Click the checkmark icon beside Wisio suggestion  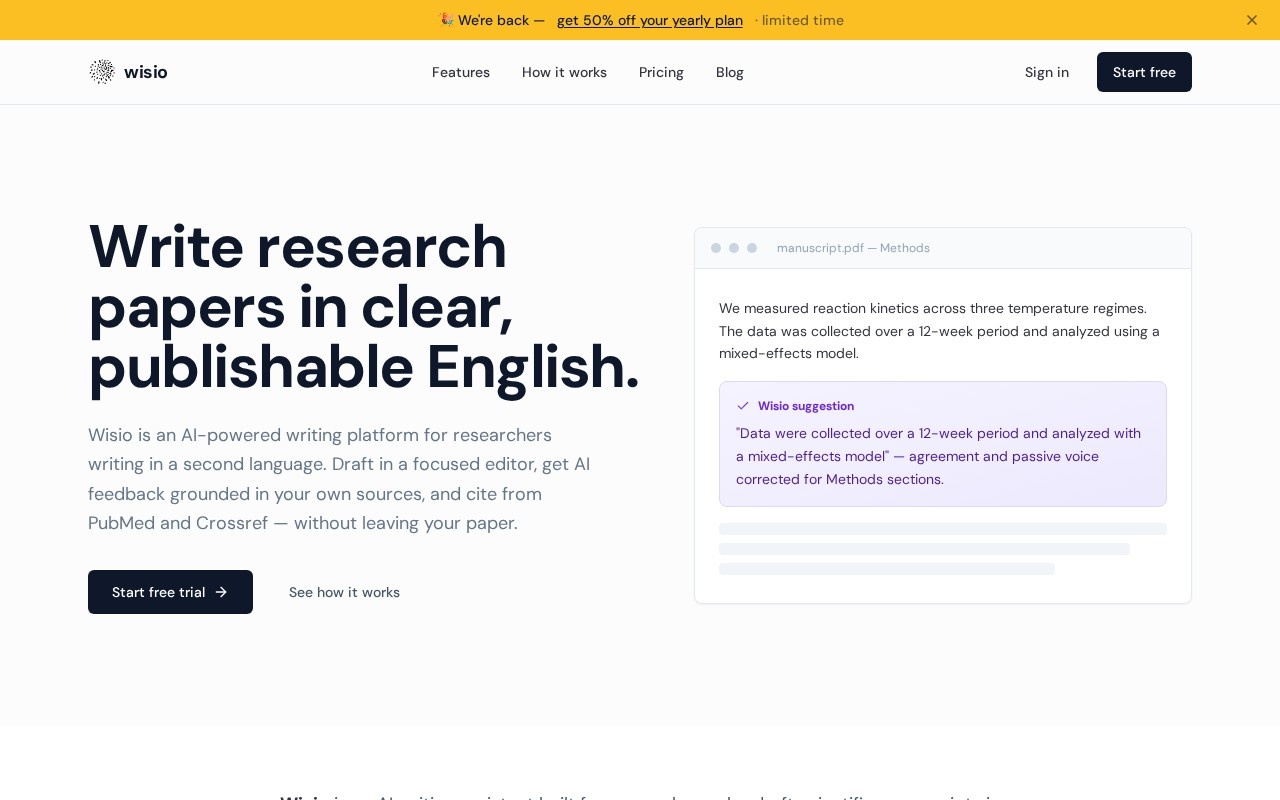point(743,406)
